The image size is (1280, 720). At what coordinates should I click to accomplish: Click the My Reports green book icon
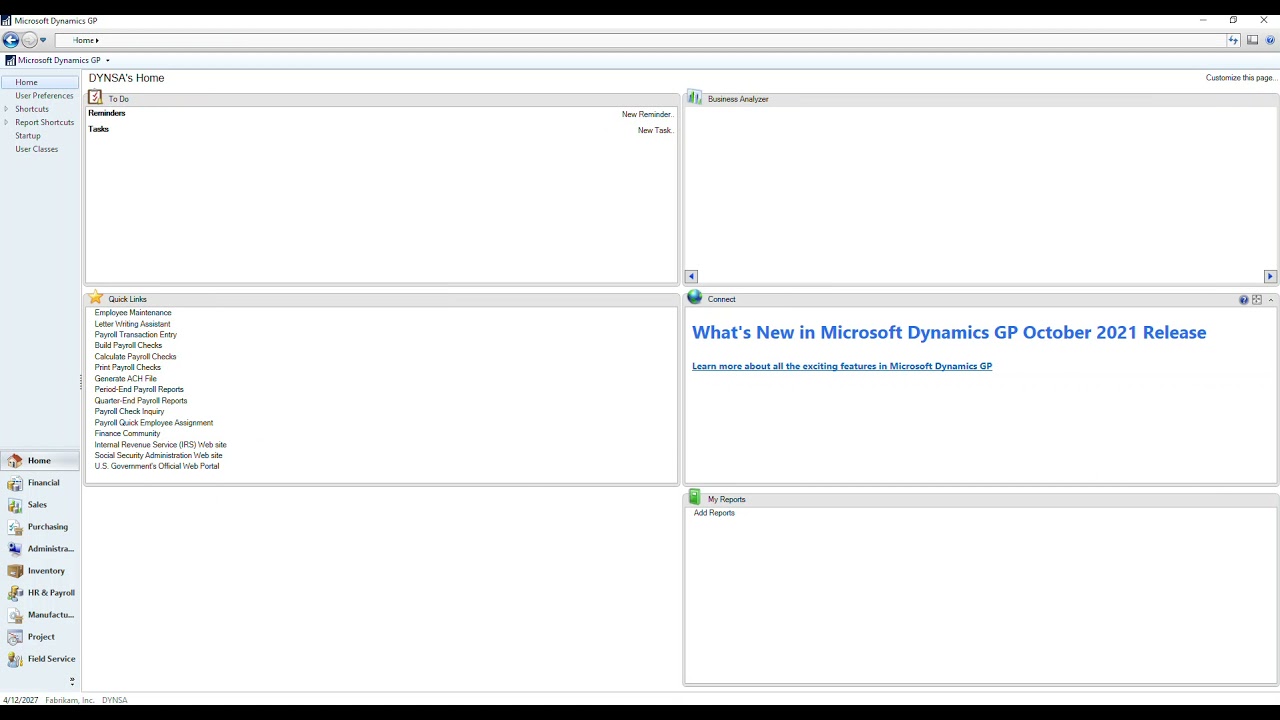(x=695, y=497)
